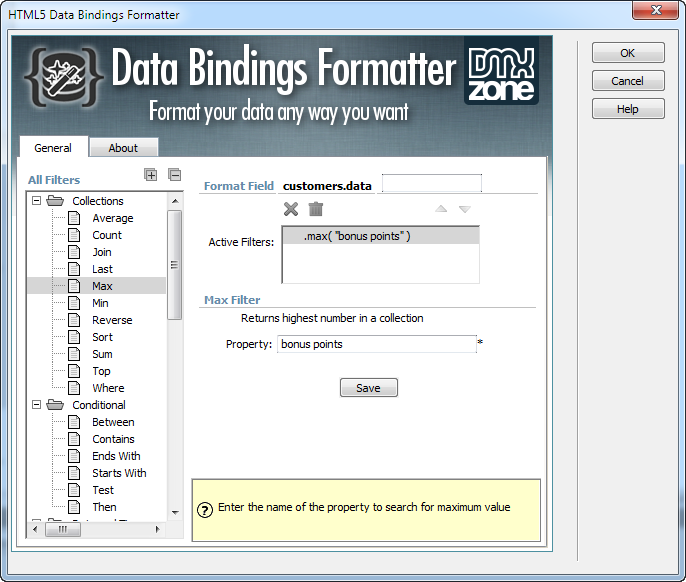Click the document icon beside Contains
This screenshot has width=686, height=582.
click(x=74, y=439)
